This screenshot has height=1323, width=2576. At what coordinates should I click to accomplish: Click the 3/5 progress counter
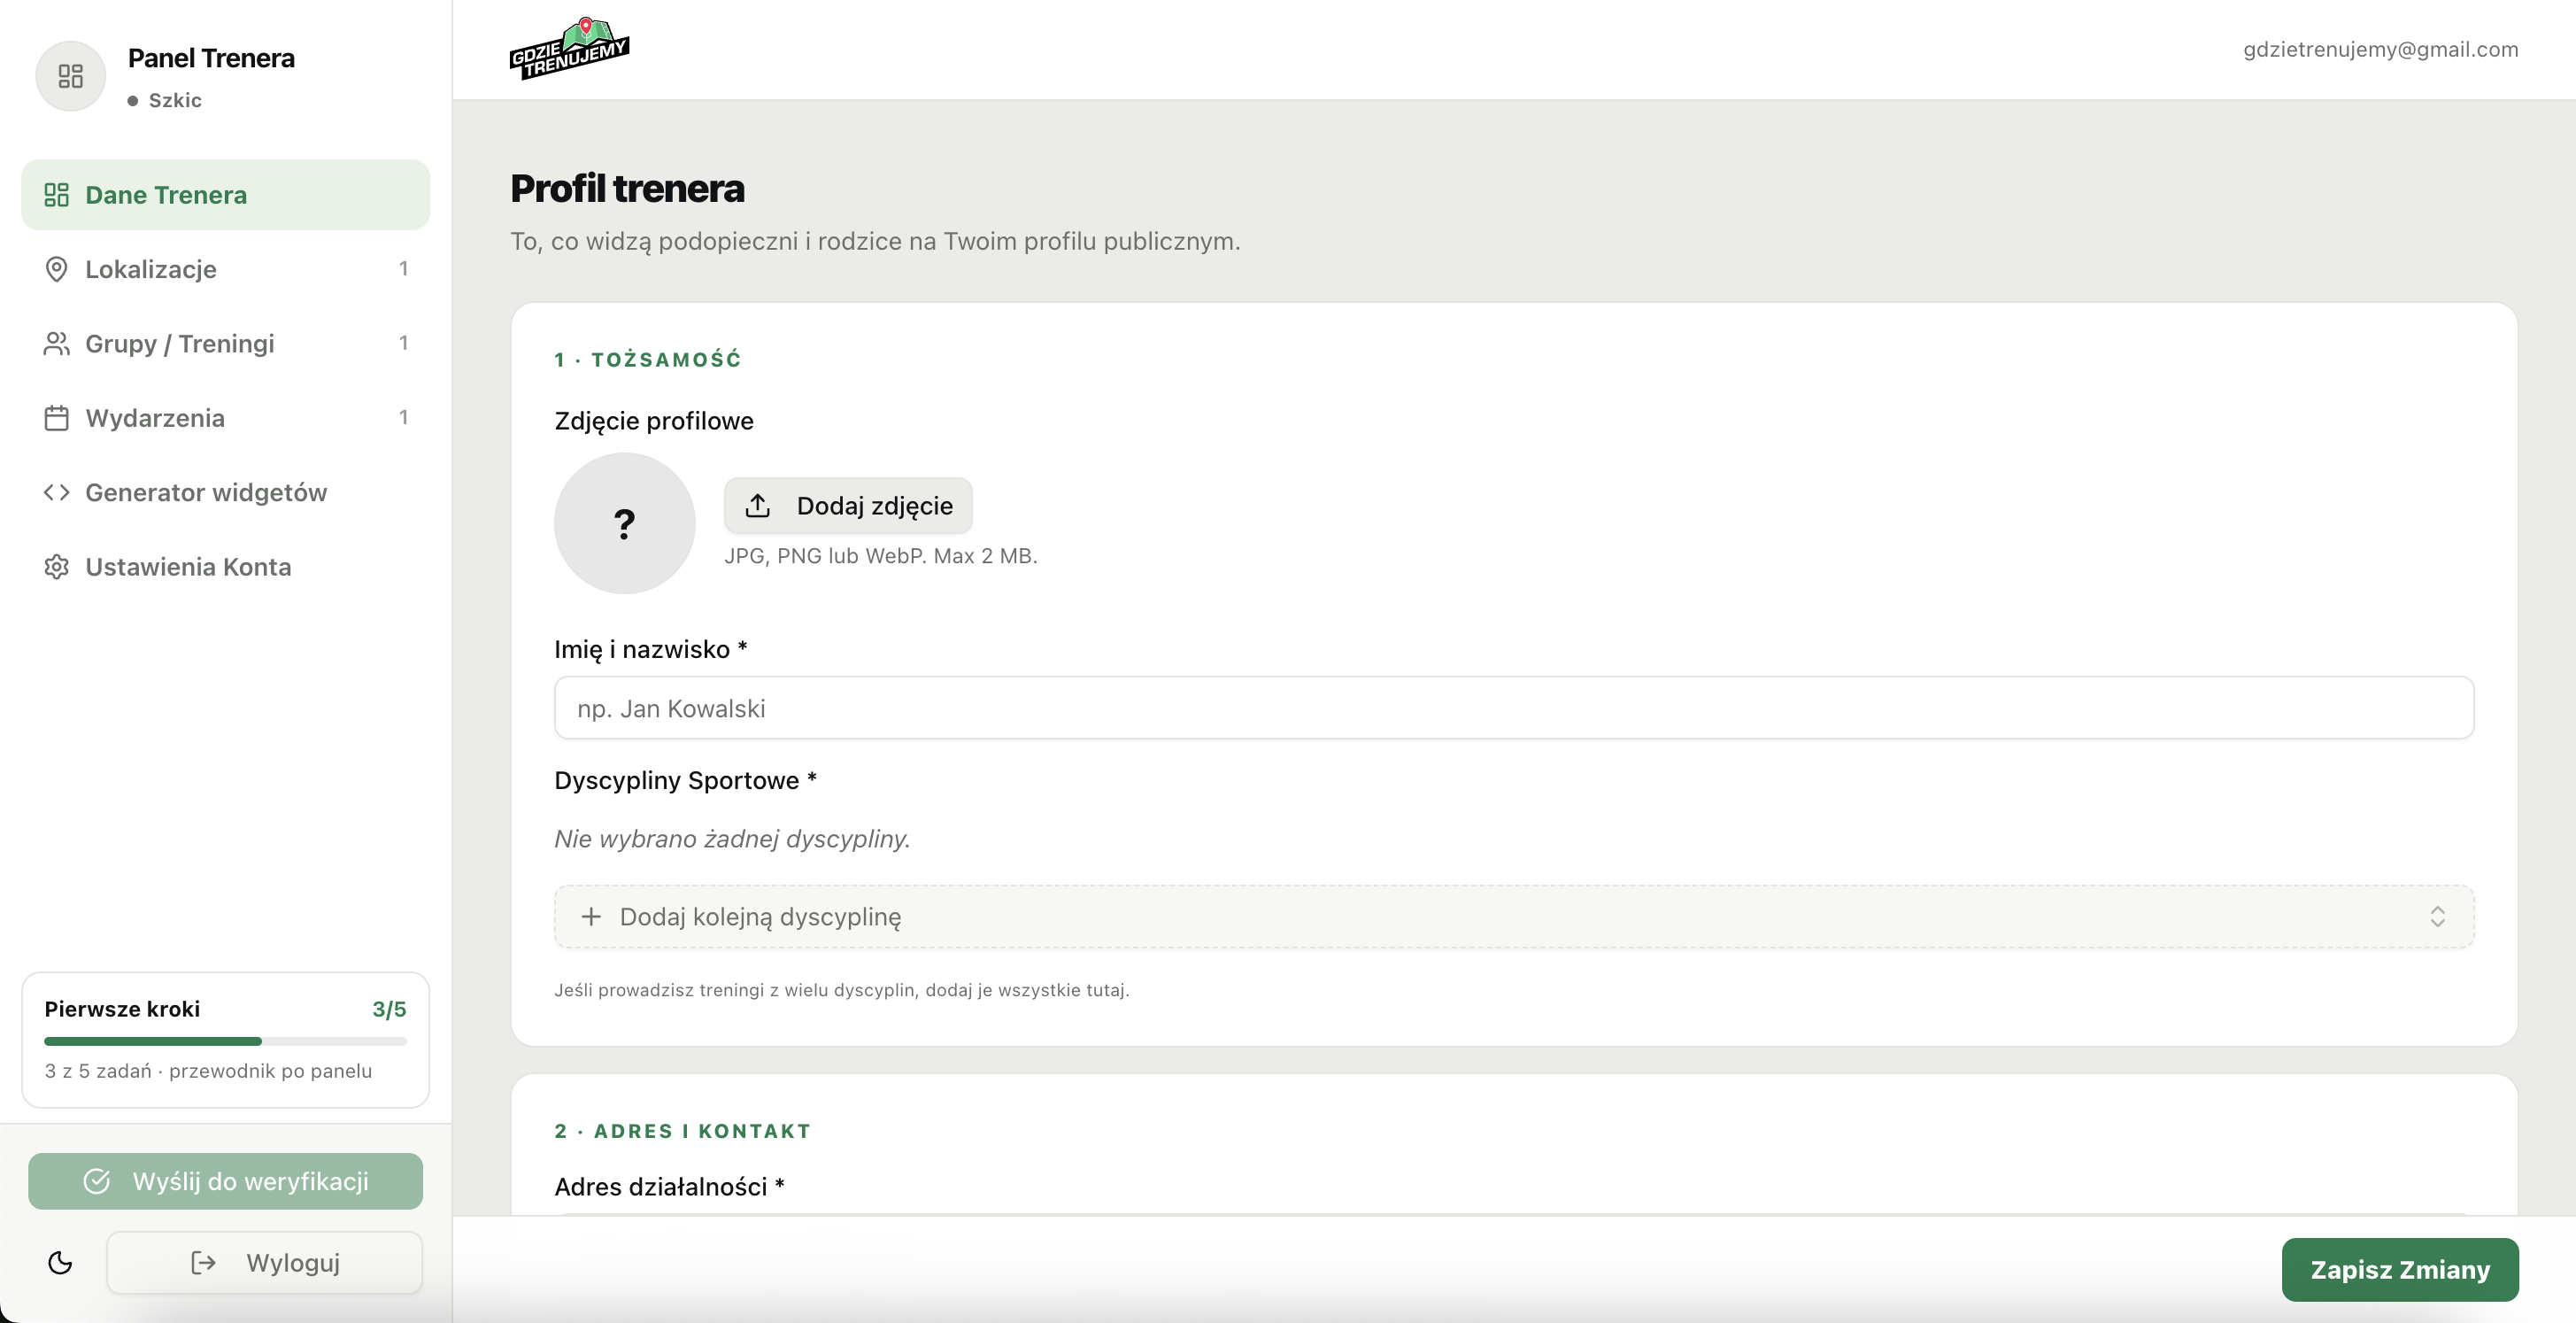[x=389, y=1009]
